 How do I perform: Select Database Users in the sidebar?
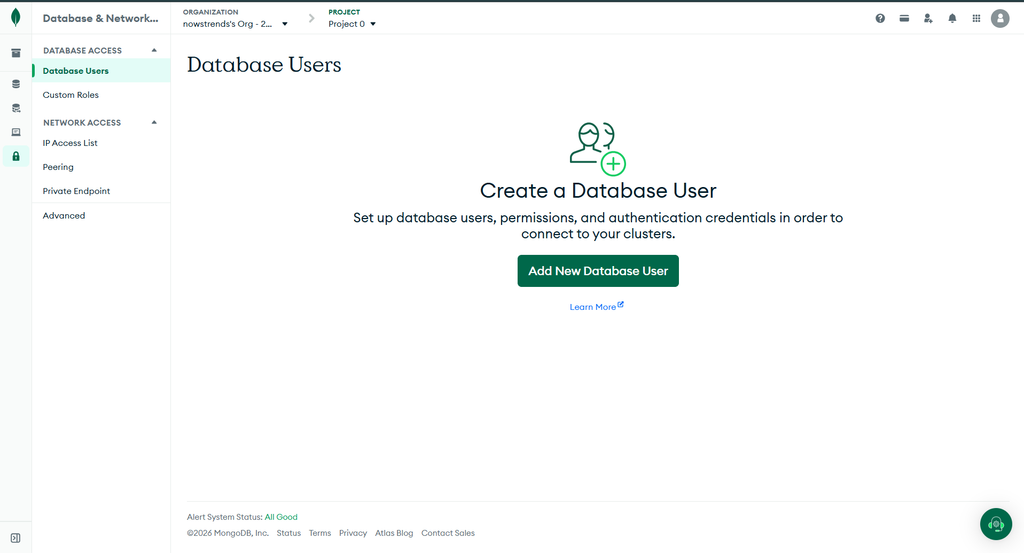pos(101,71)
